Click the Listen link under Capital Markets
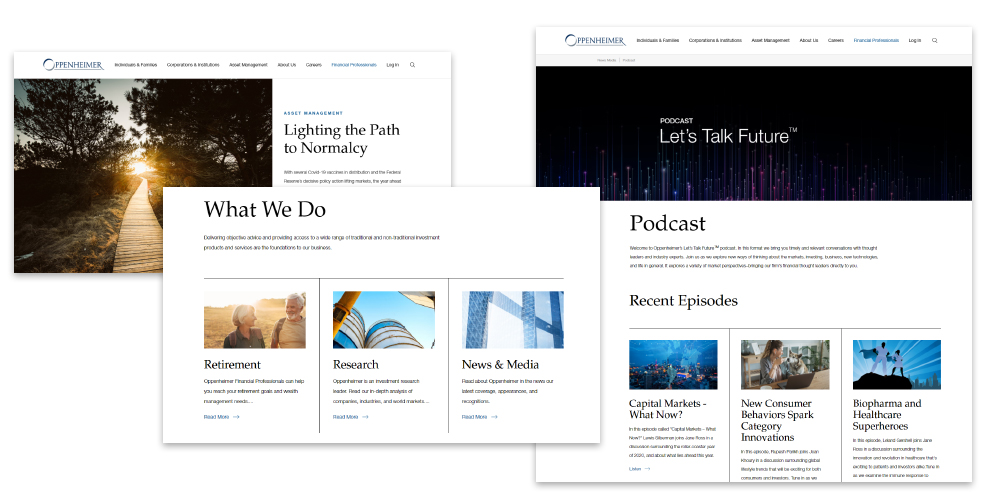This screenshot has width=994, height=500. pyautogui.click(x=639, y=469)
